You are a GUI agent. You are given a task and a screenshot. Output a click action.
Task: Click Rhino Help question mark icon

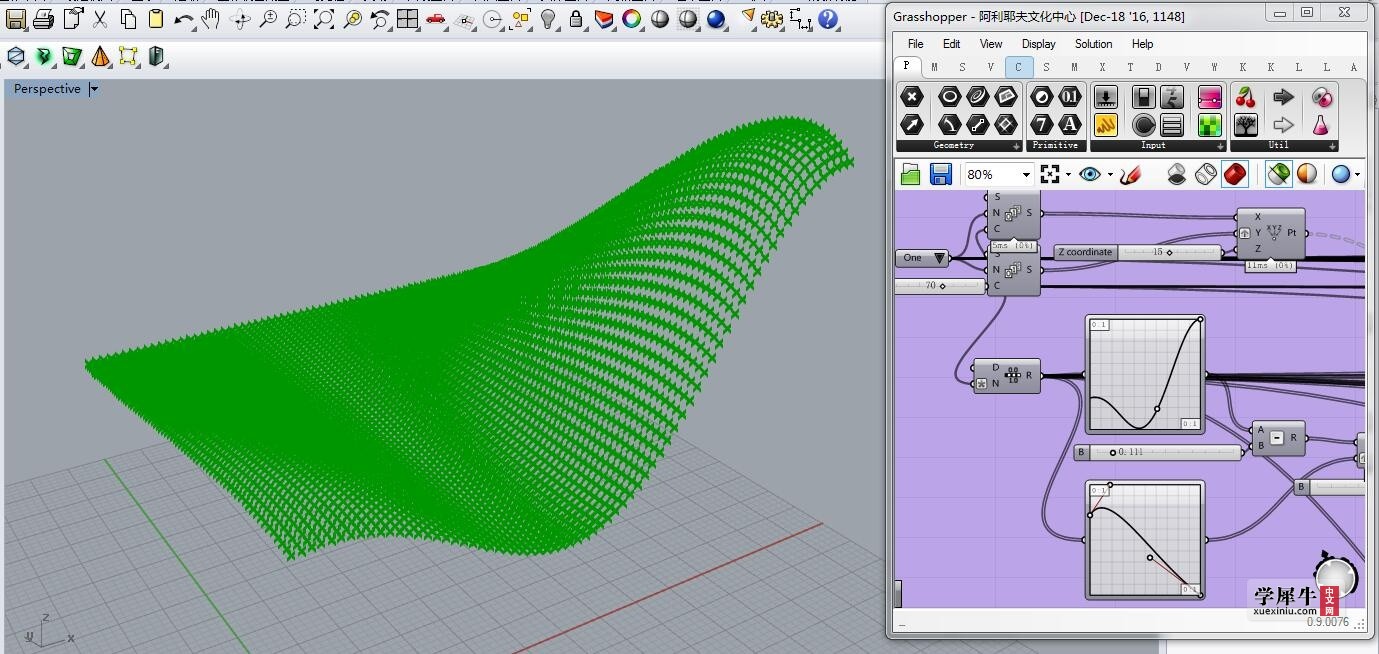click(828, 18)
